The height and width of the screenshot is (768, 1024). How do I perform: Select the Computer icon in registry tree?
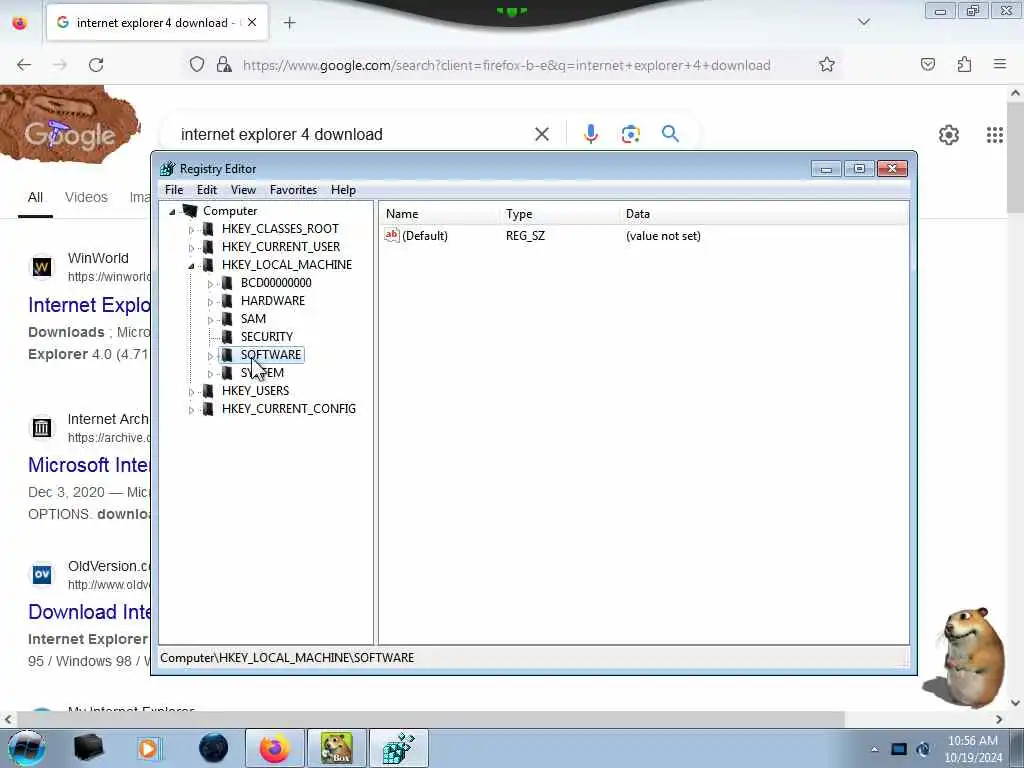point(189,210)
